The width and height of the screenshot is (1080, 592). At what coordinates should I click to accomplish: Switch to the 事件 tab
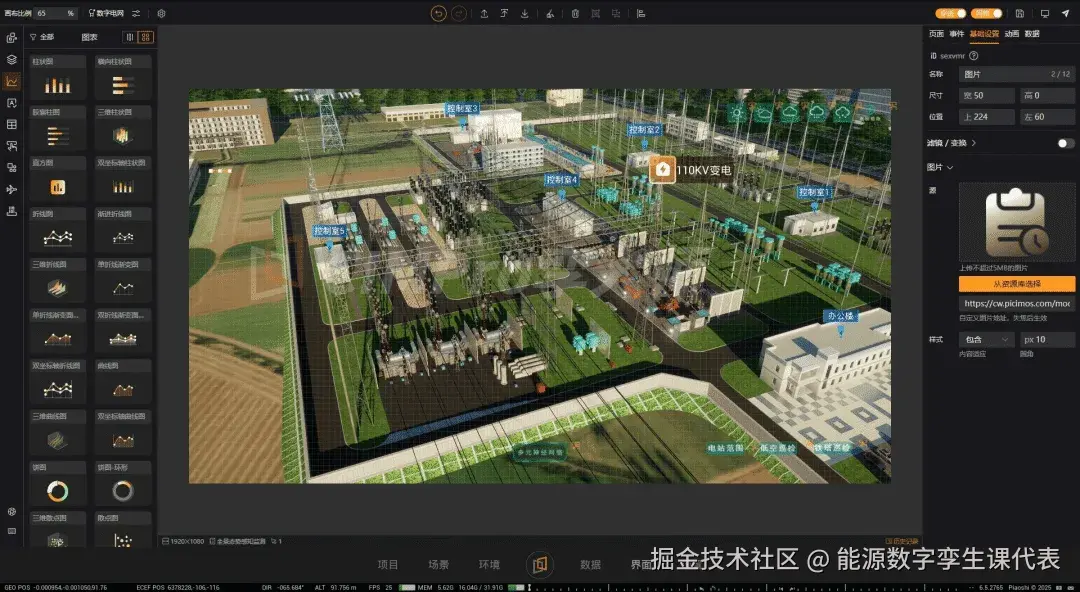click(956, 34)
